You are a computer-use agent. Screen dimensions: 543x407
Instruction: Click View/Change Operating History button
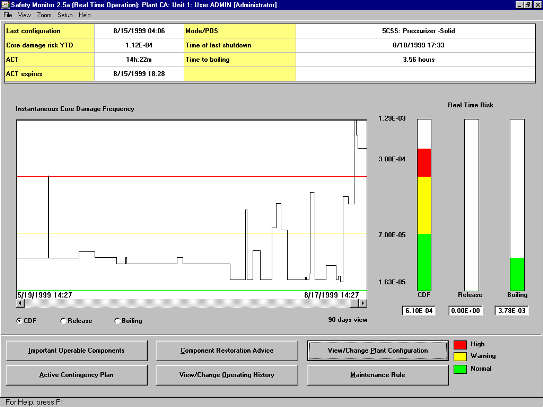[x=227, y=375]
